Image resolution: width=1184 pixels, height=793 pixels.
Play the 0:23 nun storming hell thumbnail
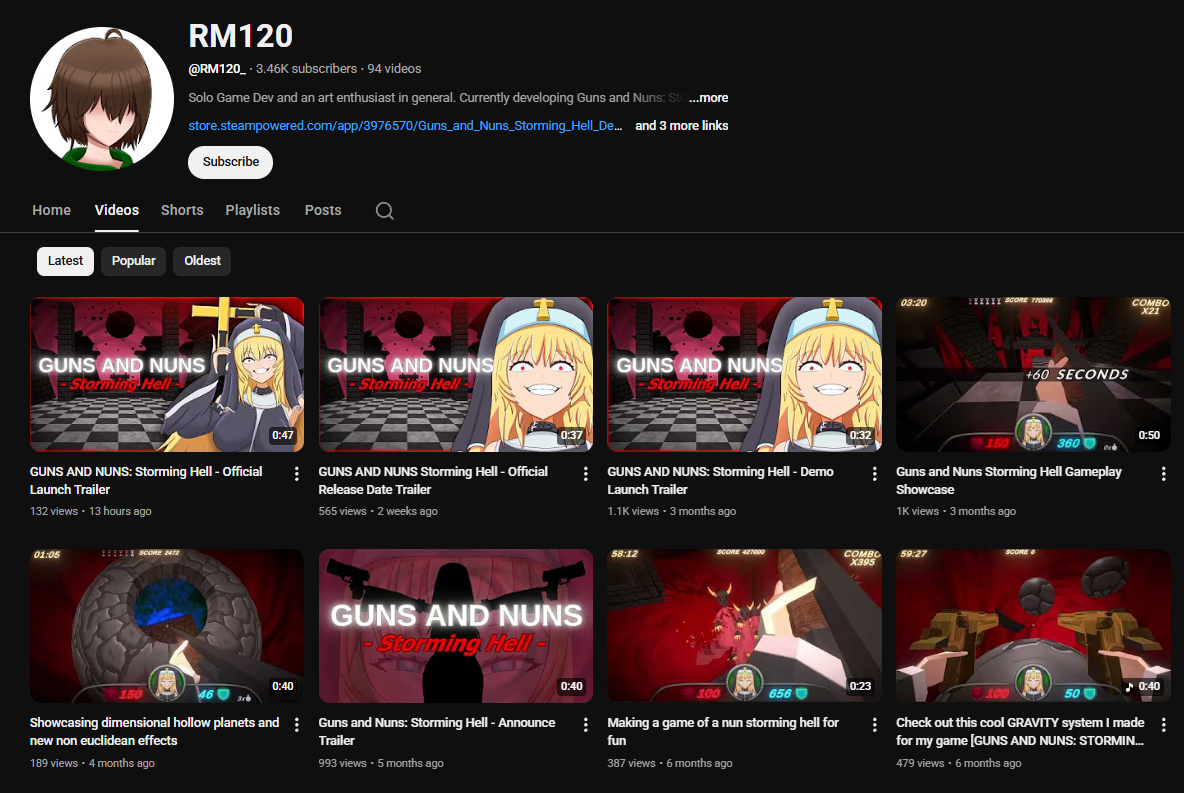pos(745,626)
